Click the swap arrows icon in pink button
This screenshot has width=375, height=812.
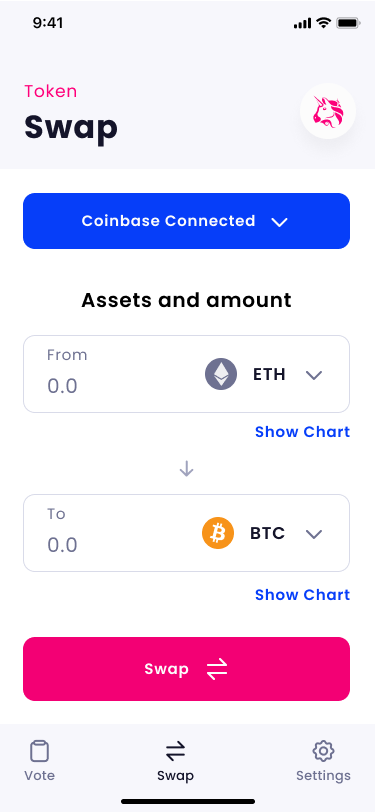click(217, 669)
